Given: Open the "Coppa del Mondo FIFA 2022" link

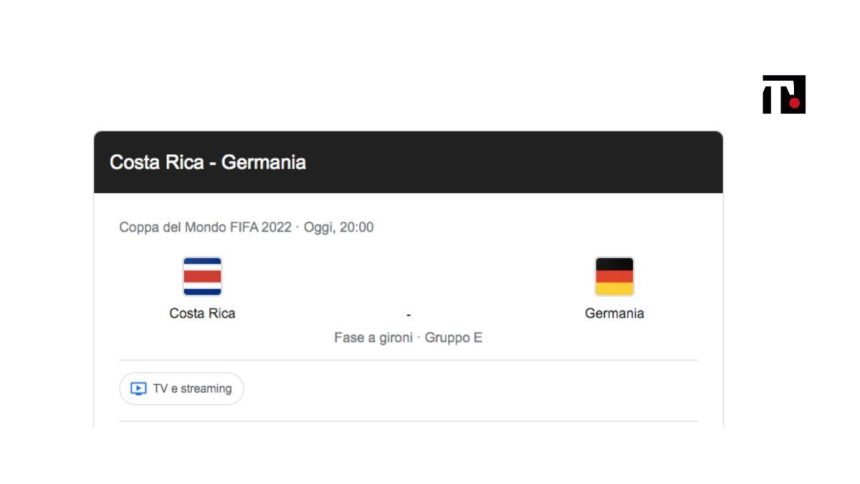Looking at the screenshot, I should [x=205, y=227].
